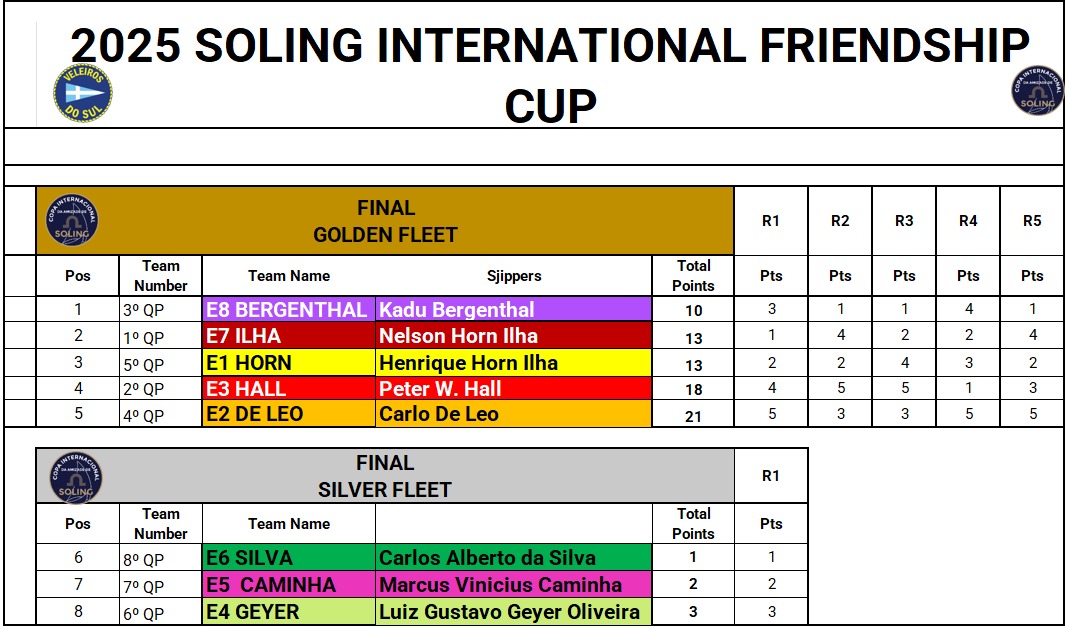This screenshot has width=1069, height=629.
Task: Click the Sjippers column header
Action: pyautogui.click(x=514, y=276)
